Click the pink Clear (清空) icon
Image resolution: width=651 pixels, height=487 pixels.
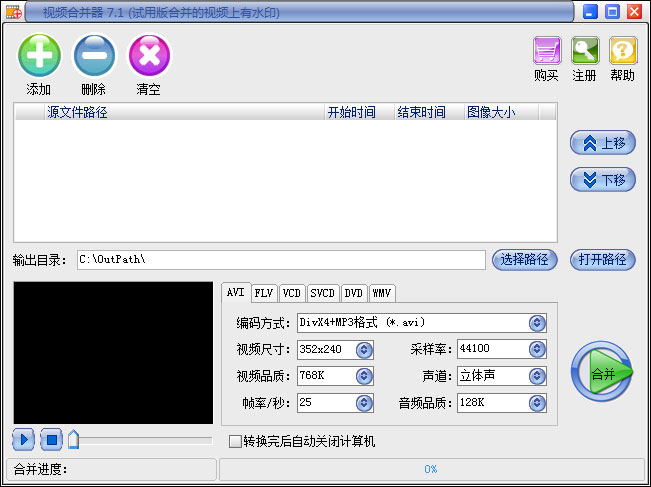point(149,56)
